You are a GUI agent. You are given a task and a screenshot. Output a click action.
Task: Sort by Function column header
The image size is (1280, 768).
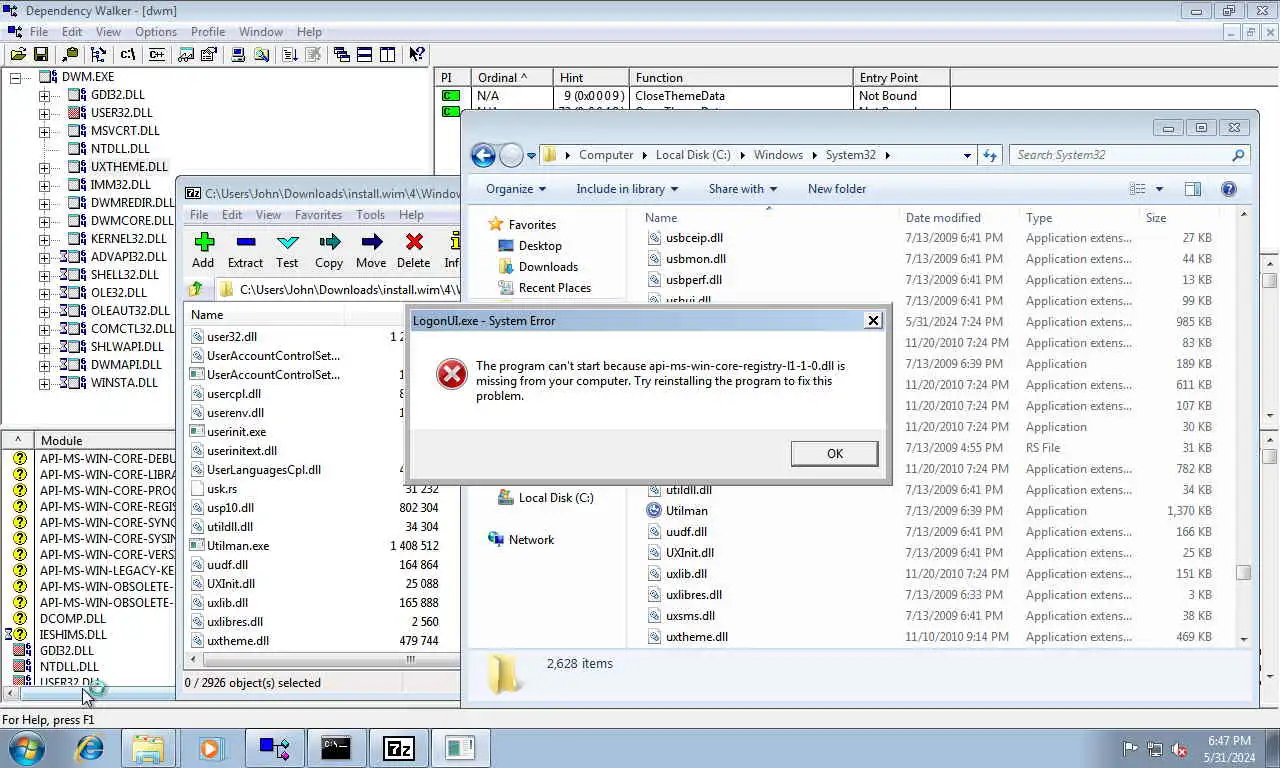point(741,77)
